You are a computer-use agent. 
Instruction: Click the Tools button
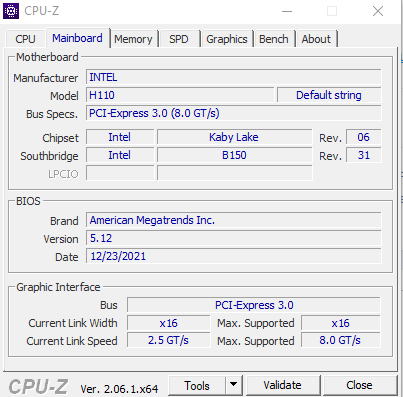tap(197, 385)
